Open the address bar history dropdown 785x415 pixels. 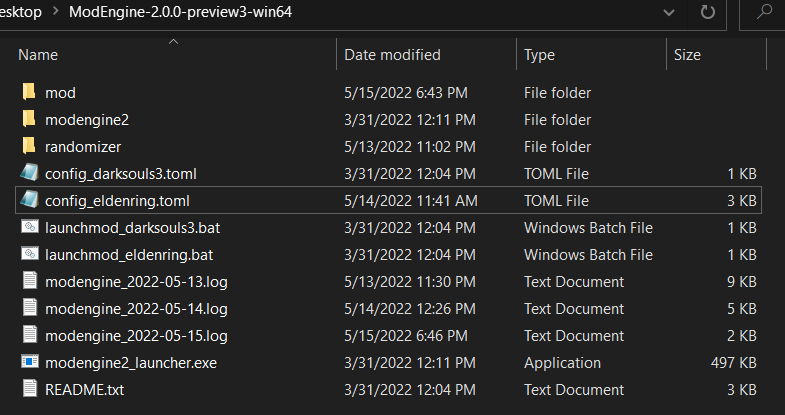(670, 14)
